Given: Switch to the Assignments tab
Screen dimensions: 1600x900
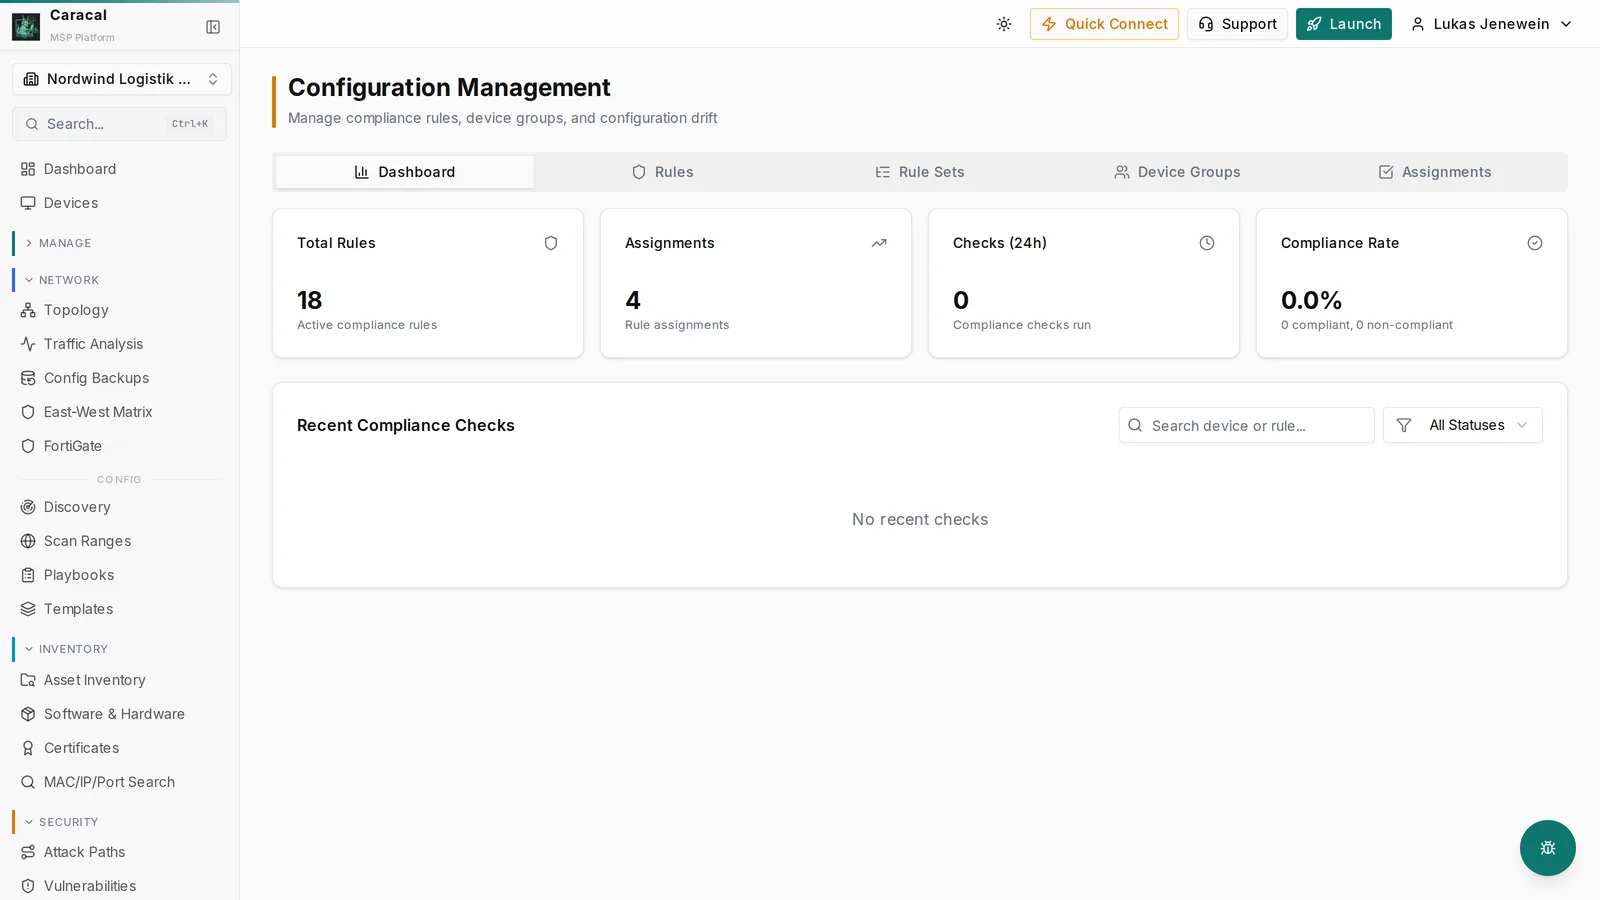Looking at the screenshot, I should click(x=1435, y=172).
